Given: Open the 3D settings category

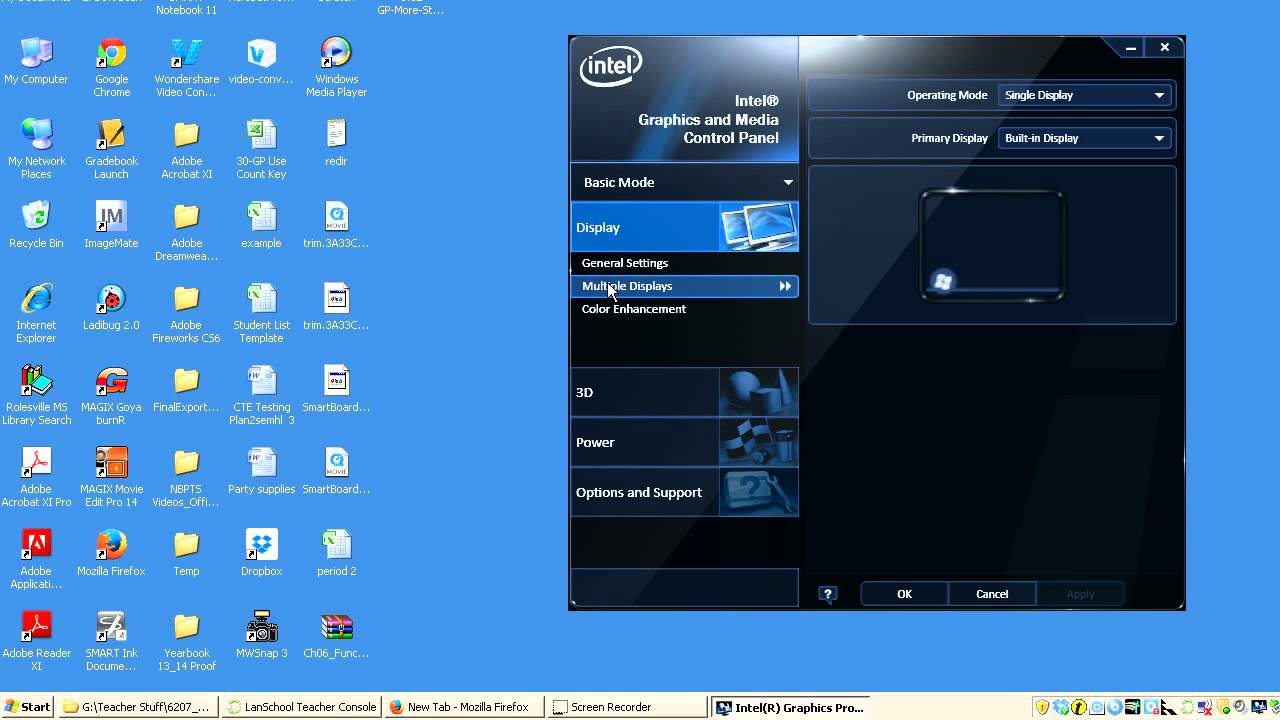Looking at the screenshot, I should tap(684, 392).
